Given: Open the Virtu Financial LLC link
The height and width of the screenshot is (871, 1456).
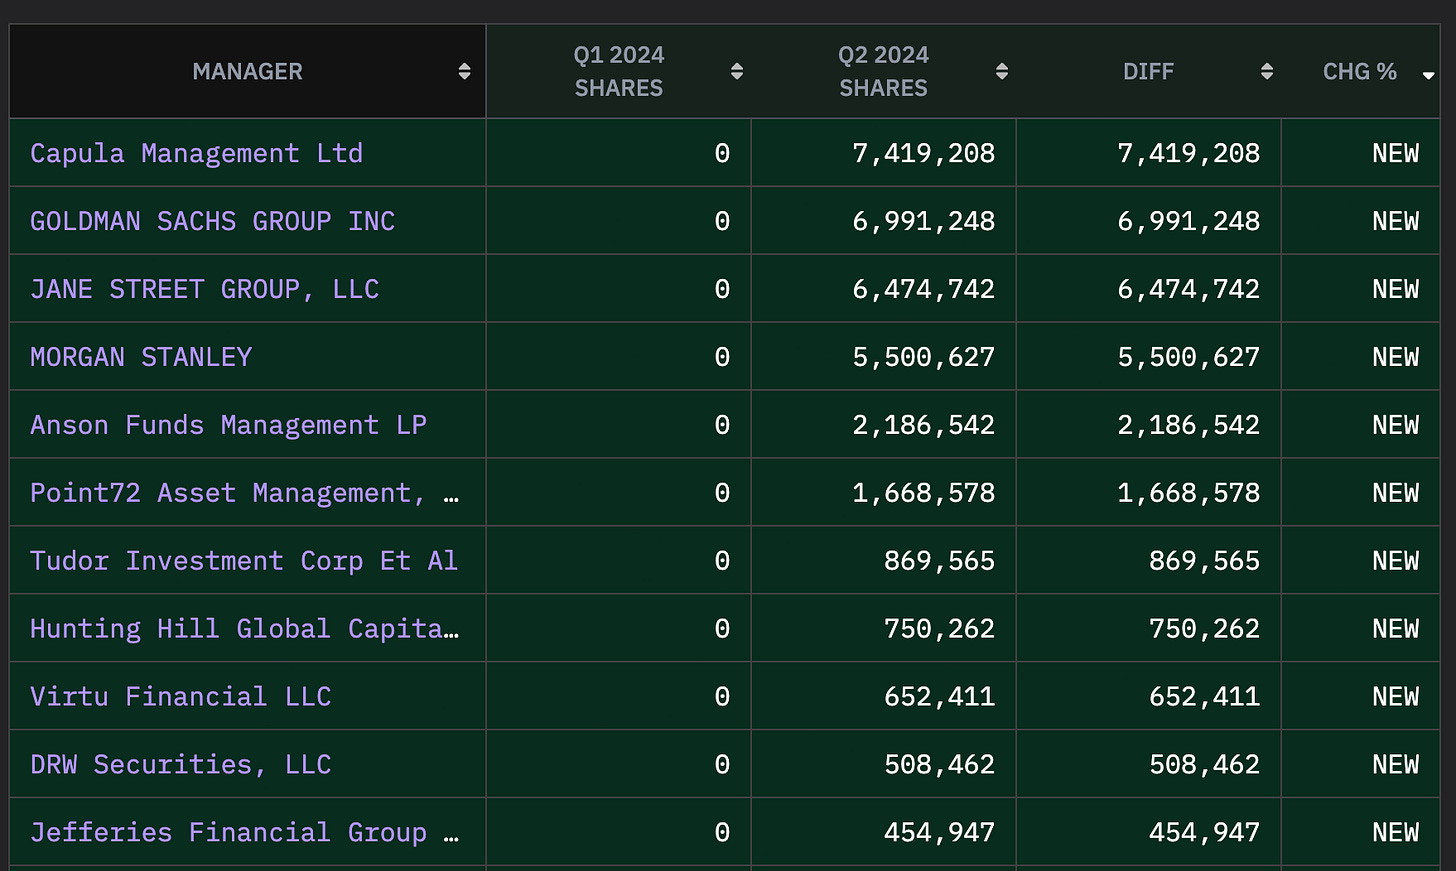Looking at the screenshot, I should point(180,697).
